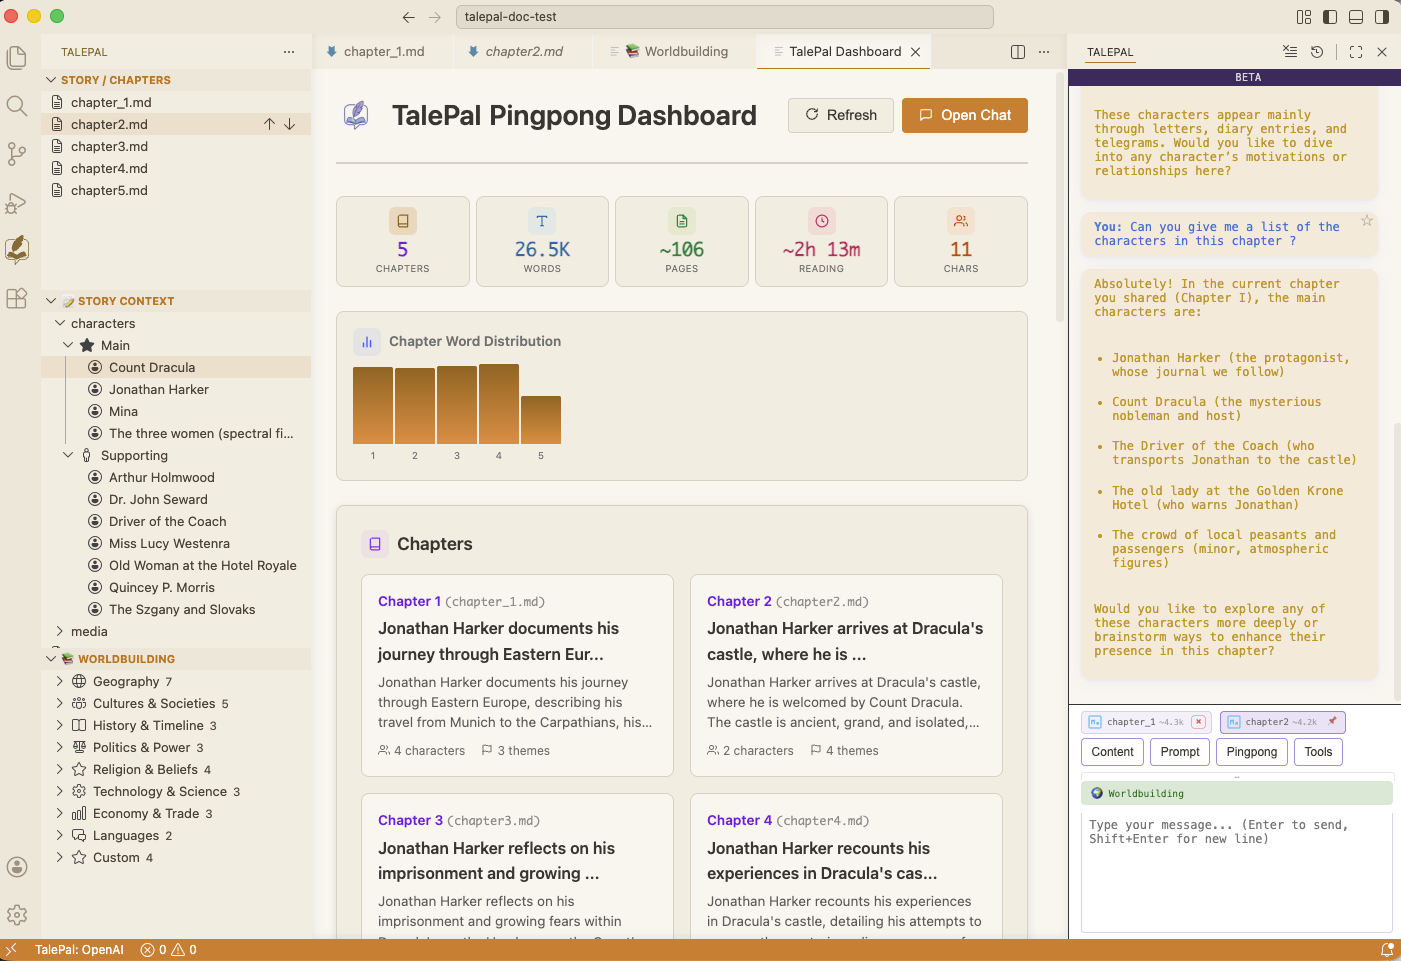Open the Search view in the activity bar
Image resolution: width=1401 pixels, height=961 pixels.
coord(16,105)
